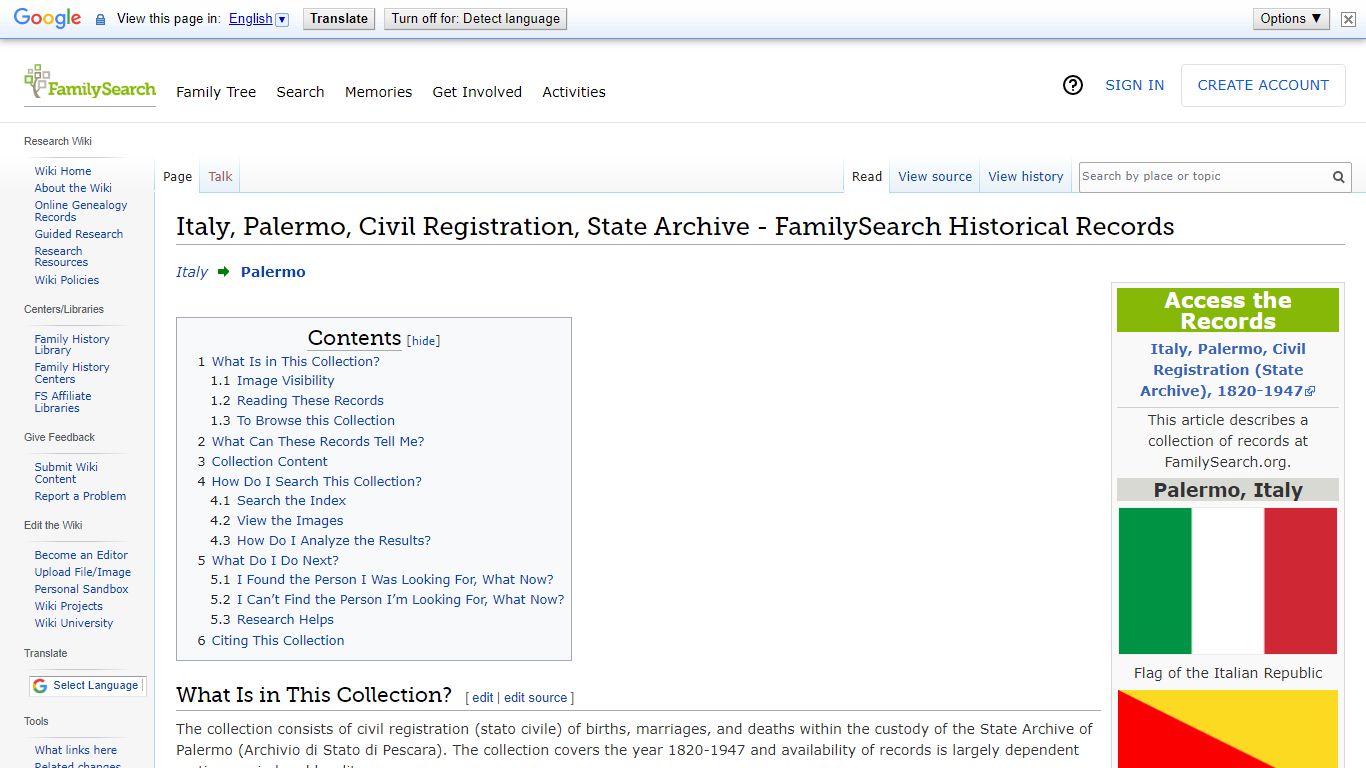Open Italy, Palermo, Civil Registration records link
Image resolution: width=1366 pixels, height=768 pixels.
point(1228,370)
